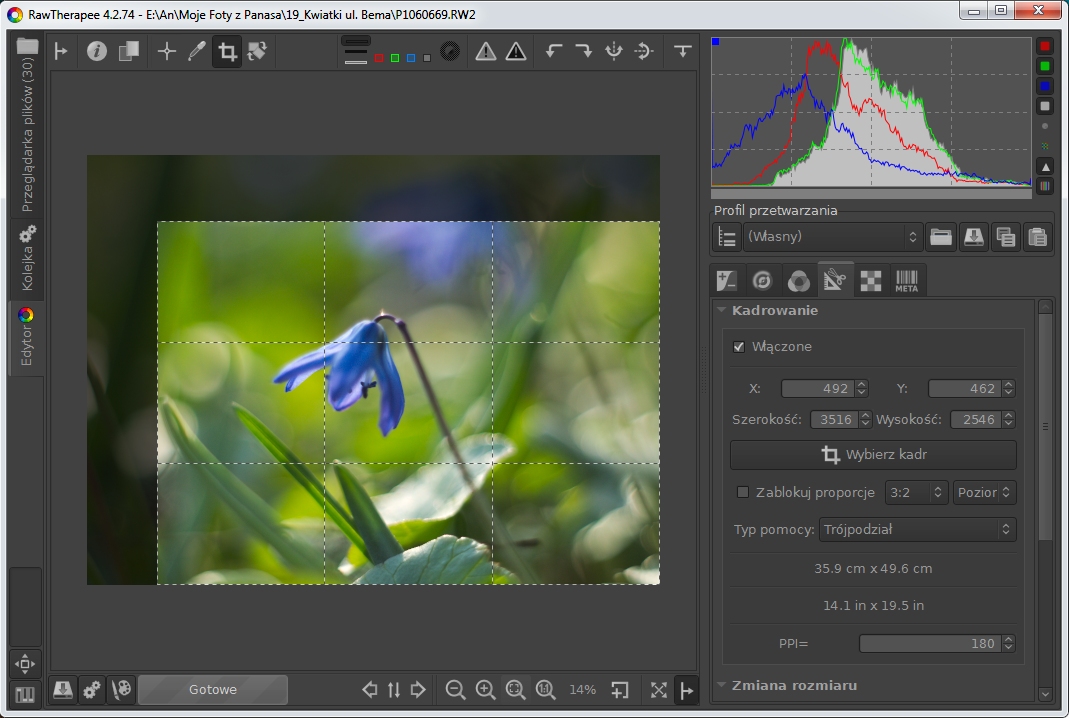Viewport: 1069px width, 718px height.
Task: Show image info overlay icon
Action: 97,51
